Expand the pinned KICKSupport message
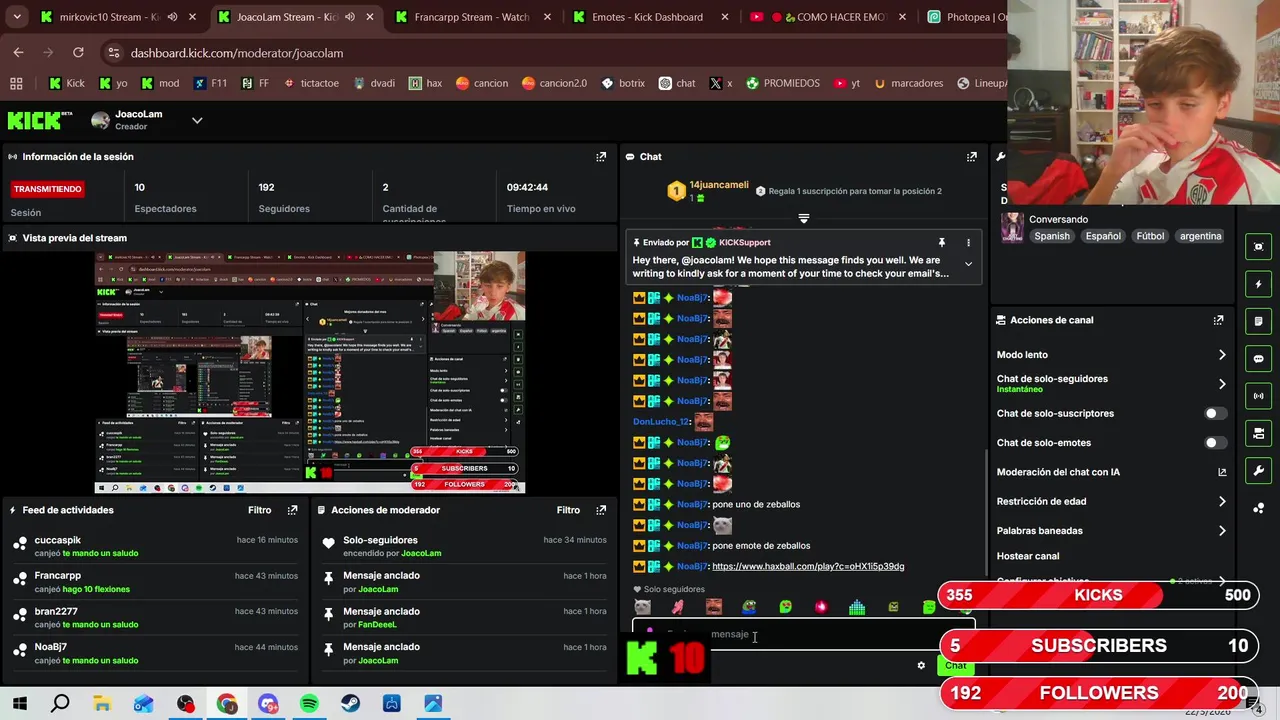Image resolution: width=1280 pixels, height=720 pixels. [968, 264]
